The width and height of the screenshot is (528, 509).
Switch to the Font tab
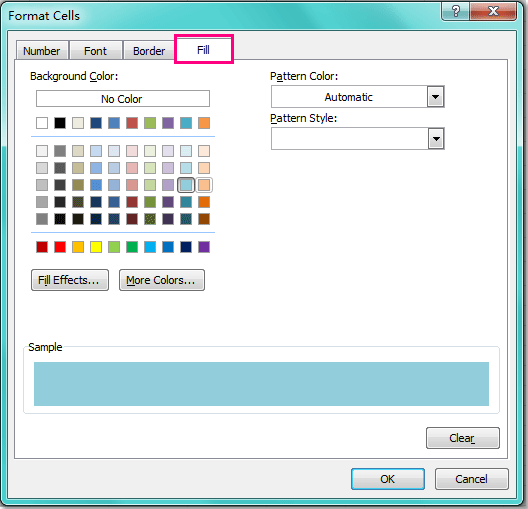click(x=95, y=51)
